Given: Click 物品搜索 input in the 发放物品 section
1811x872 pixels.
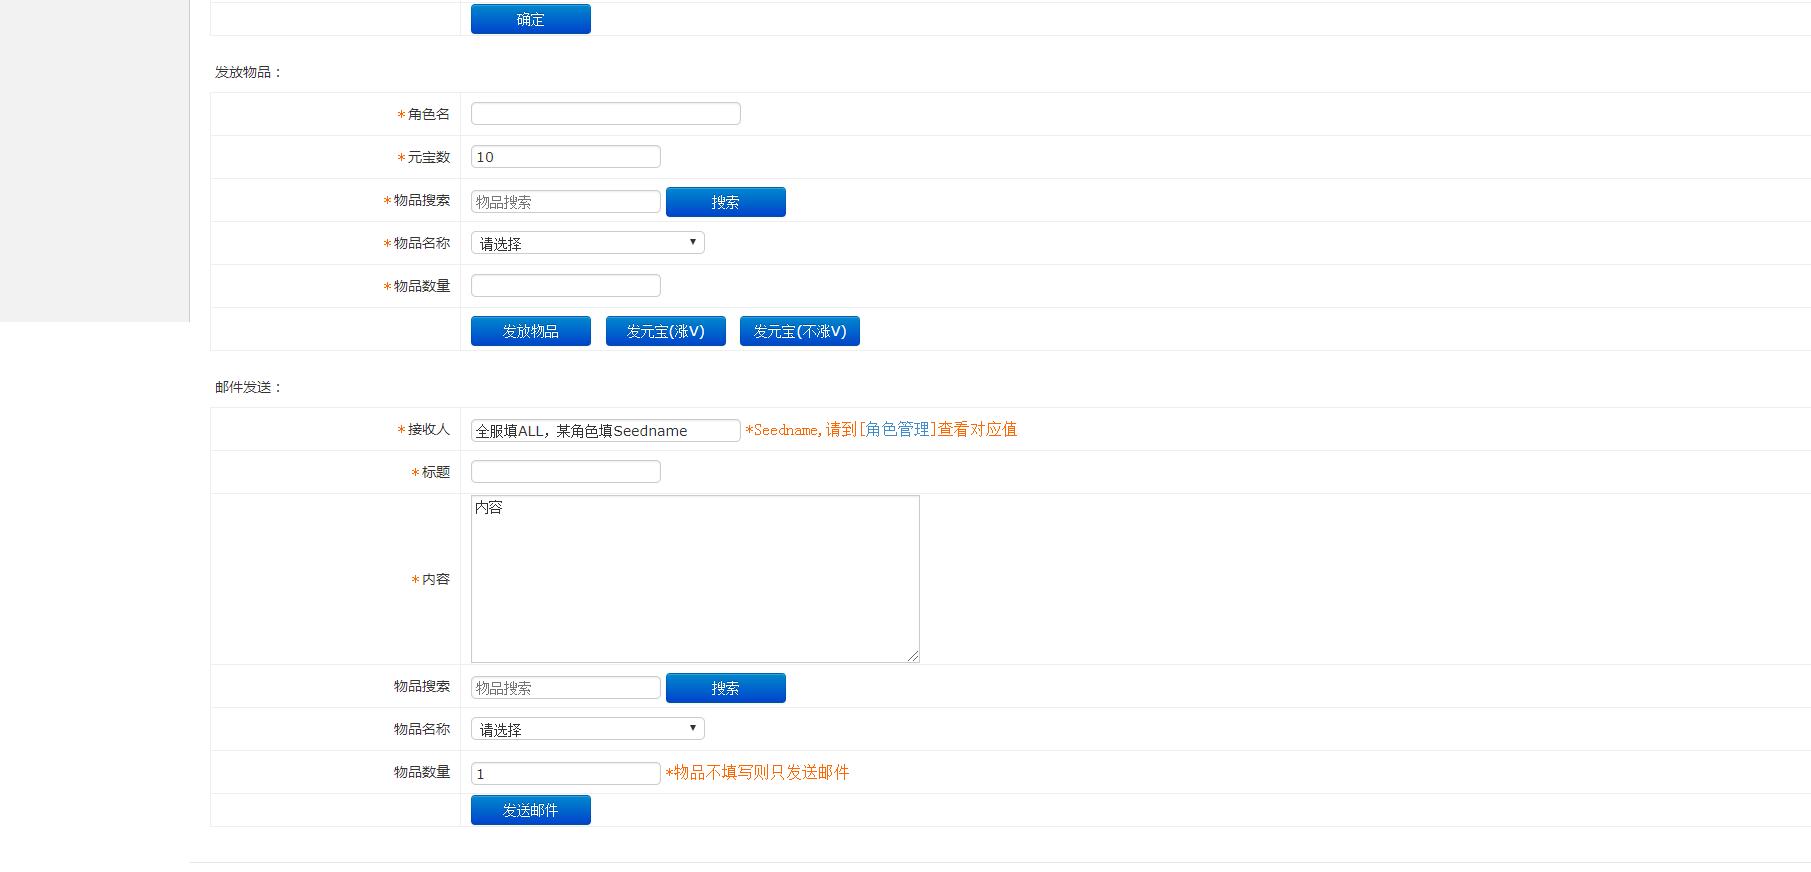Looking at the screenshot, I should (x=565, y=201).
